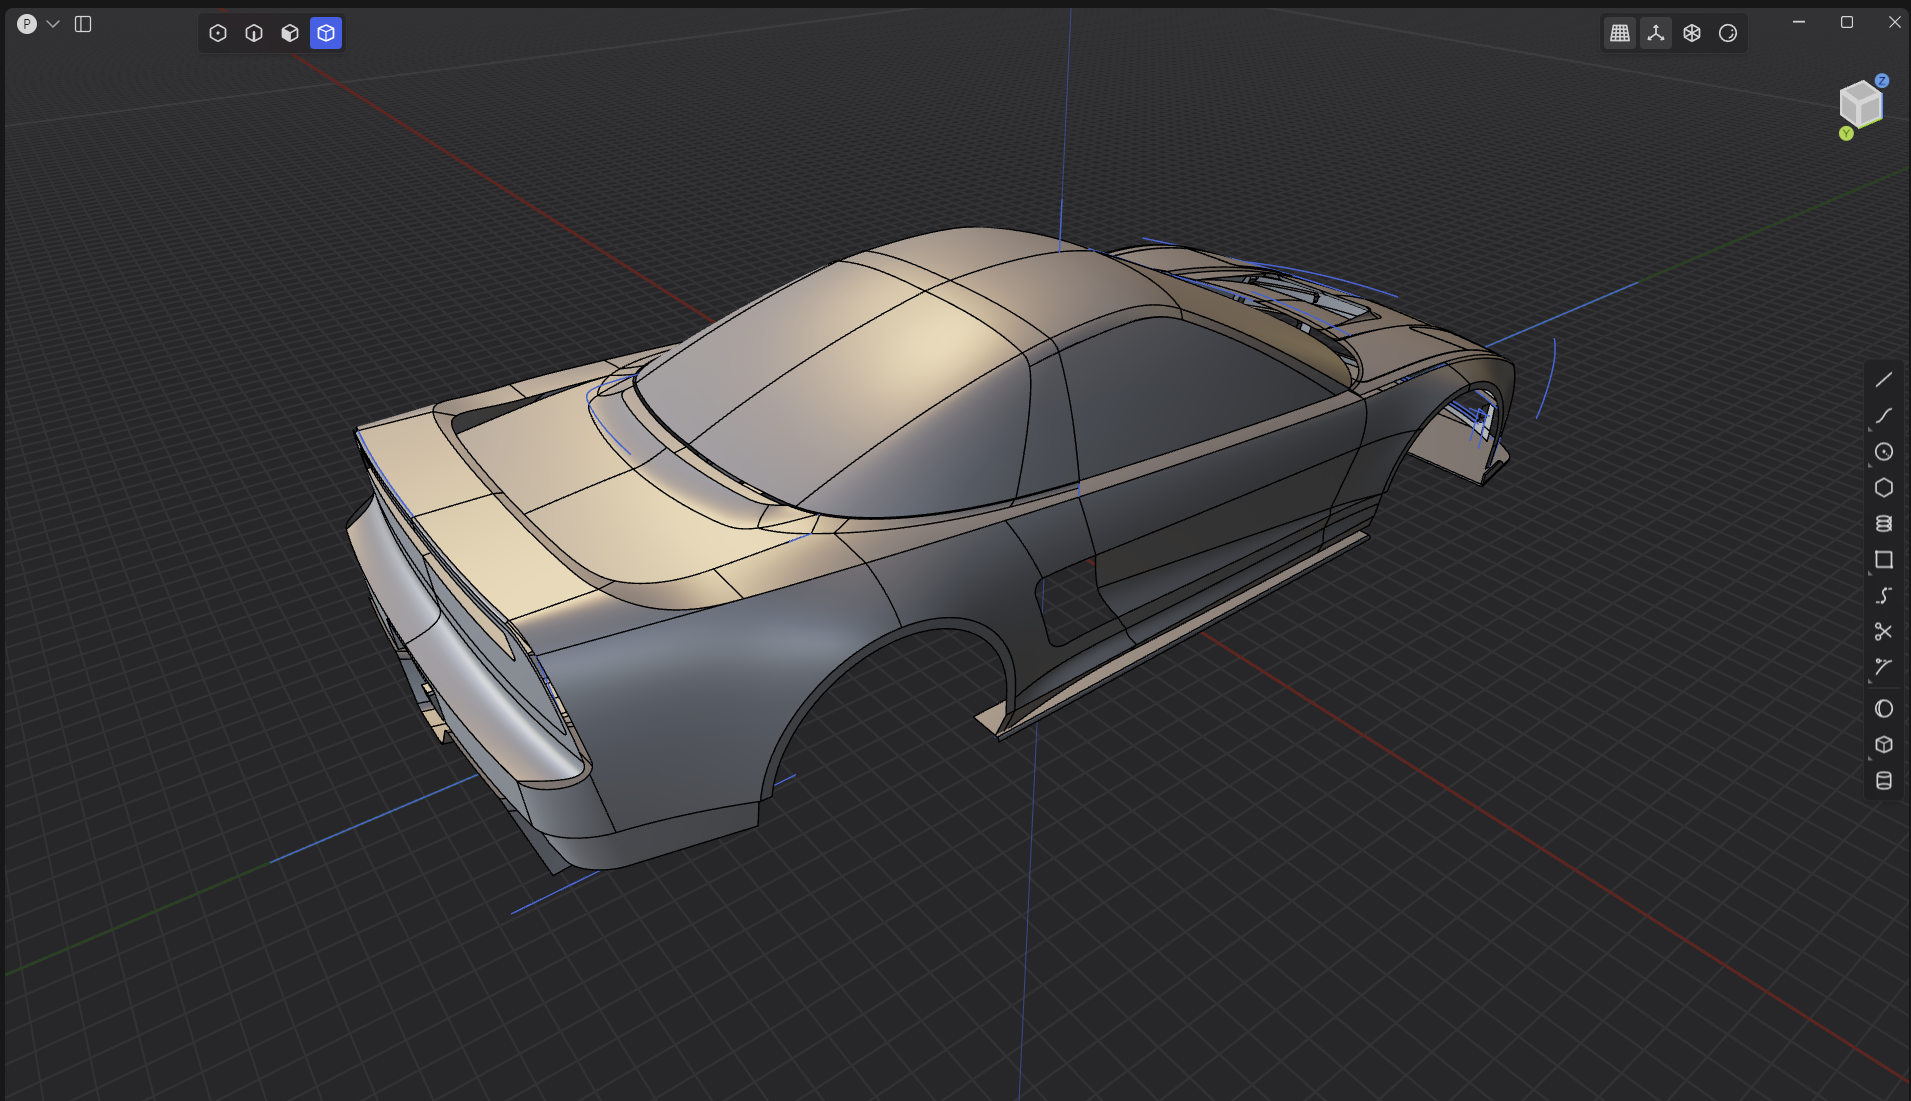Image resolution: width=1911 pixels, height=1101 pixels.
Task: Maximize the application window
Action: click(x=1847, y=22)
